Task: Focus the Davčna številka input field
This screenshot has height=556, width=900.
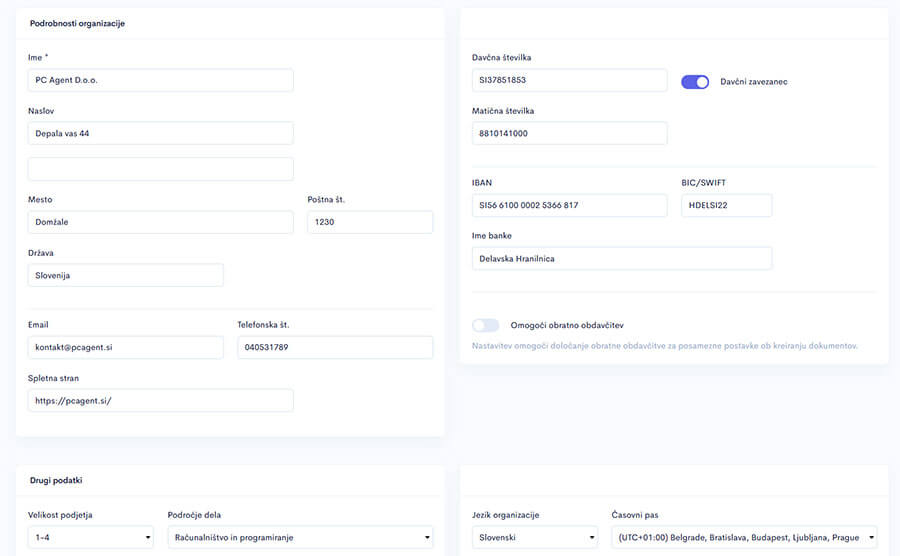Action: pyautogui.click(x=569, y=80)
